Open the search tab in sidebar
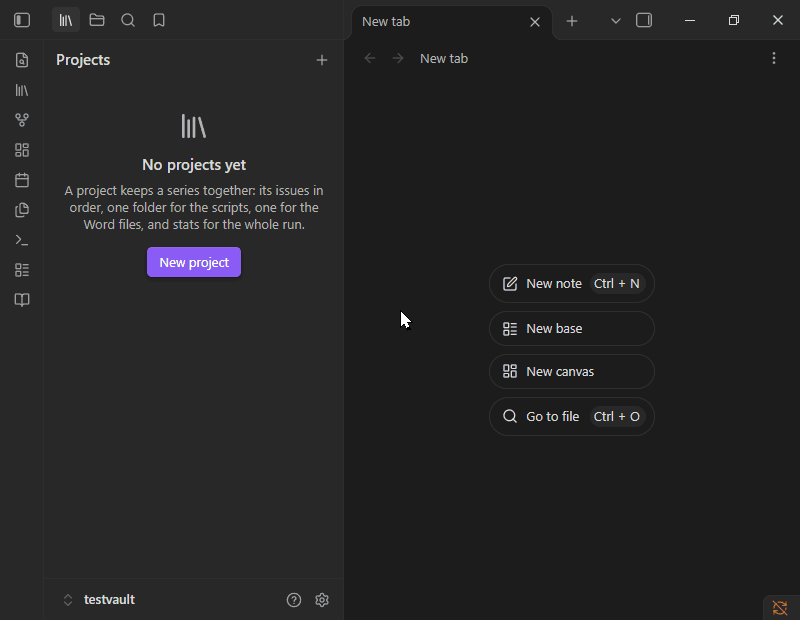 tap(128, 20)
